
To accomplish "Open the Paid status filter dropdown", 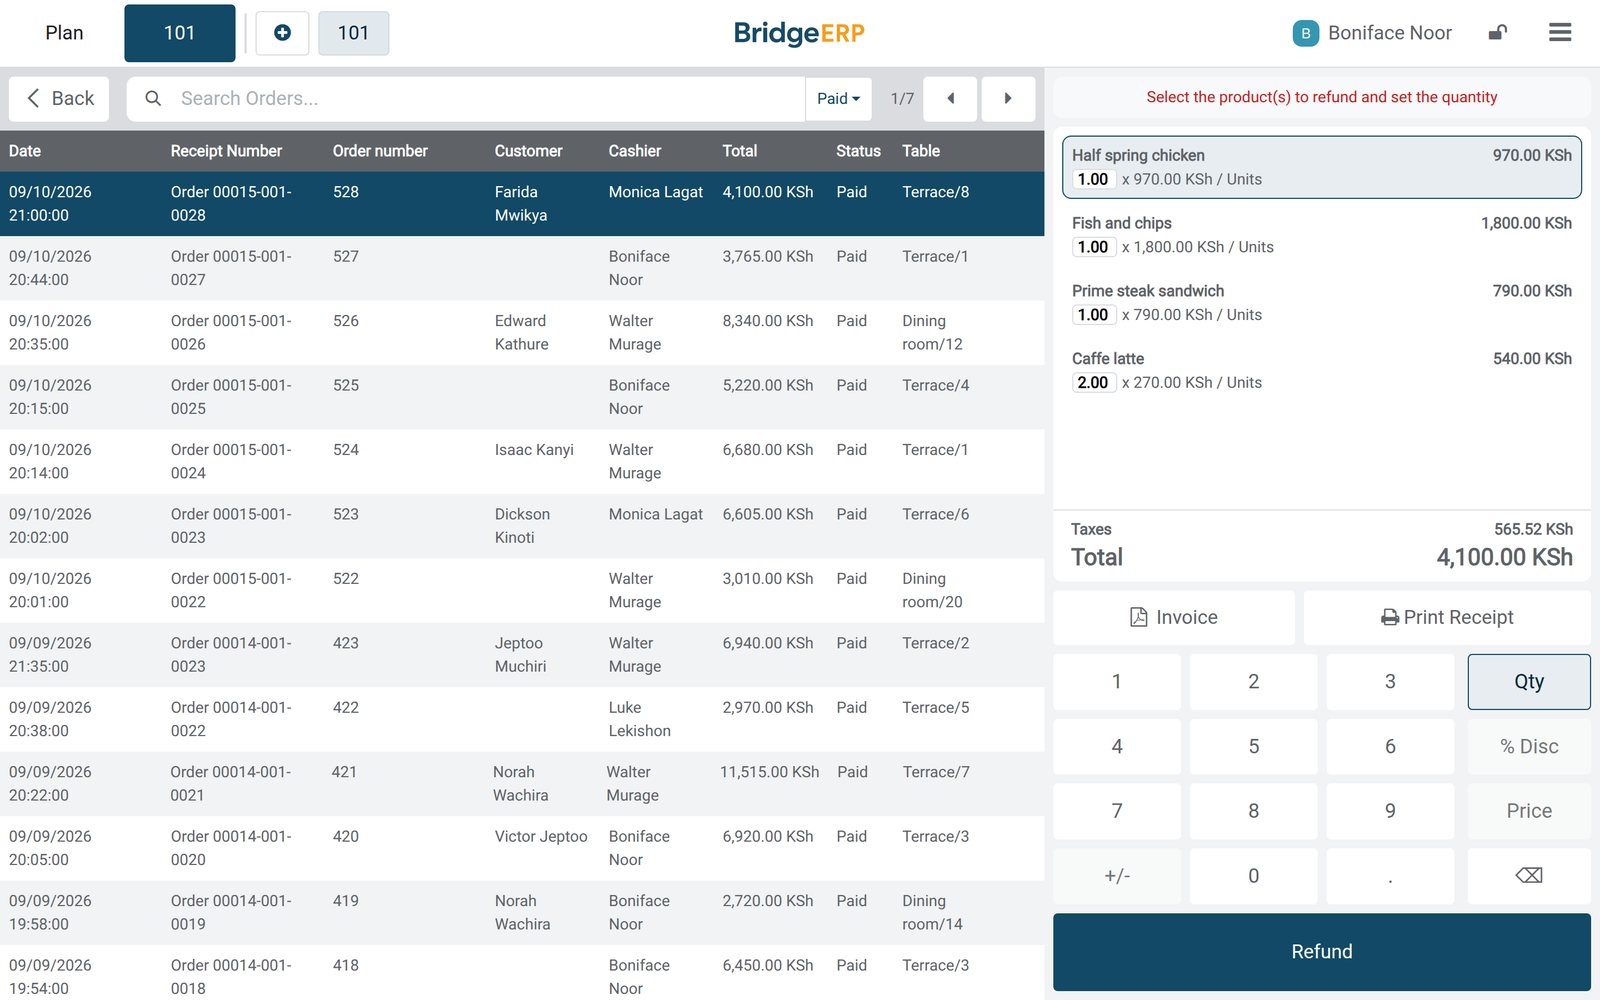I will click(x=838, y=98).
